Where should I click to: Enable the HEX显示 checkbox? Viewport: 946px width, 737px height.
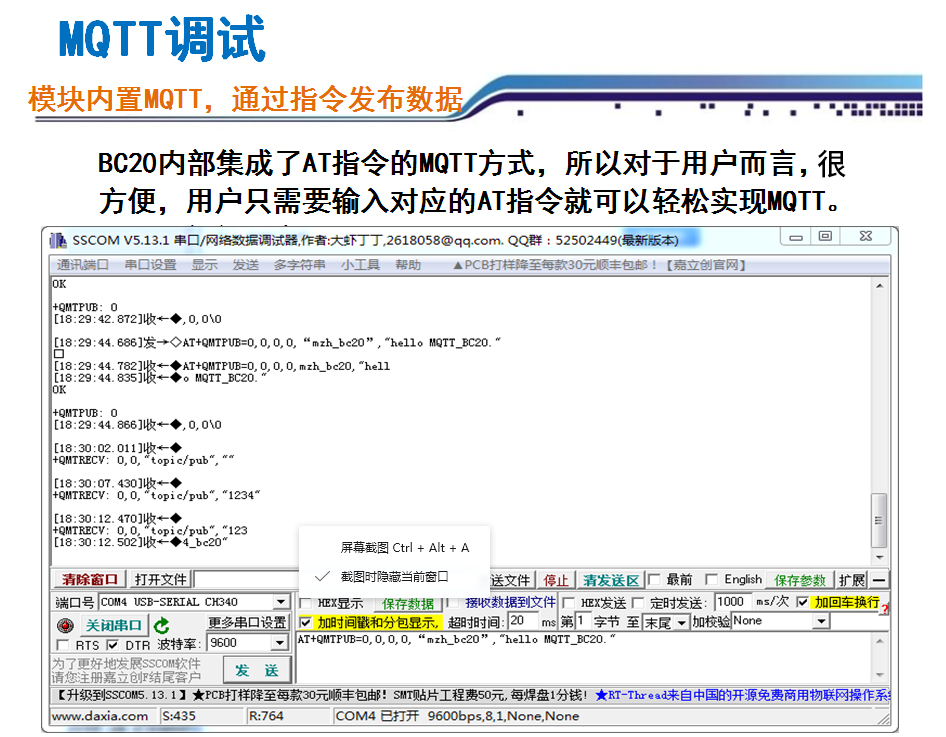306,603
